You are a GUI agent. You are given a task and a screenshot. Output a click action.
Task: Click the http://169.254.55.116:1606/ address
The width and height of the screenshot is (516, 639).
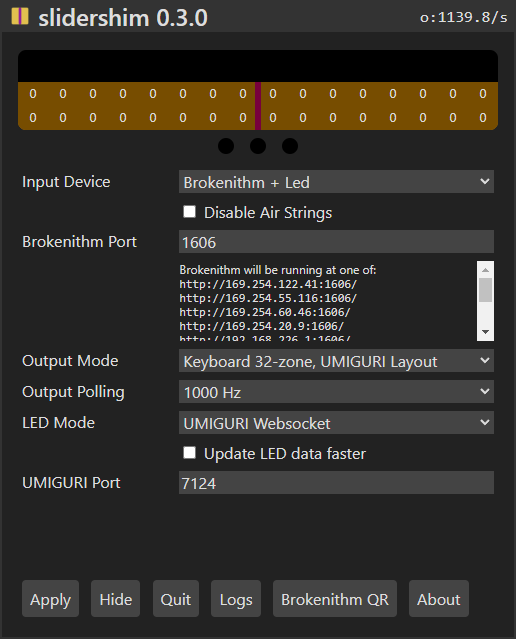click(268, 298)
